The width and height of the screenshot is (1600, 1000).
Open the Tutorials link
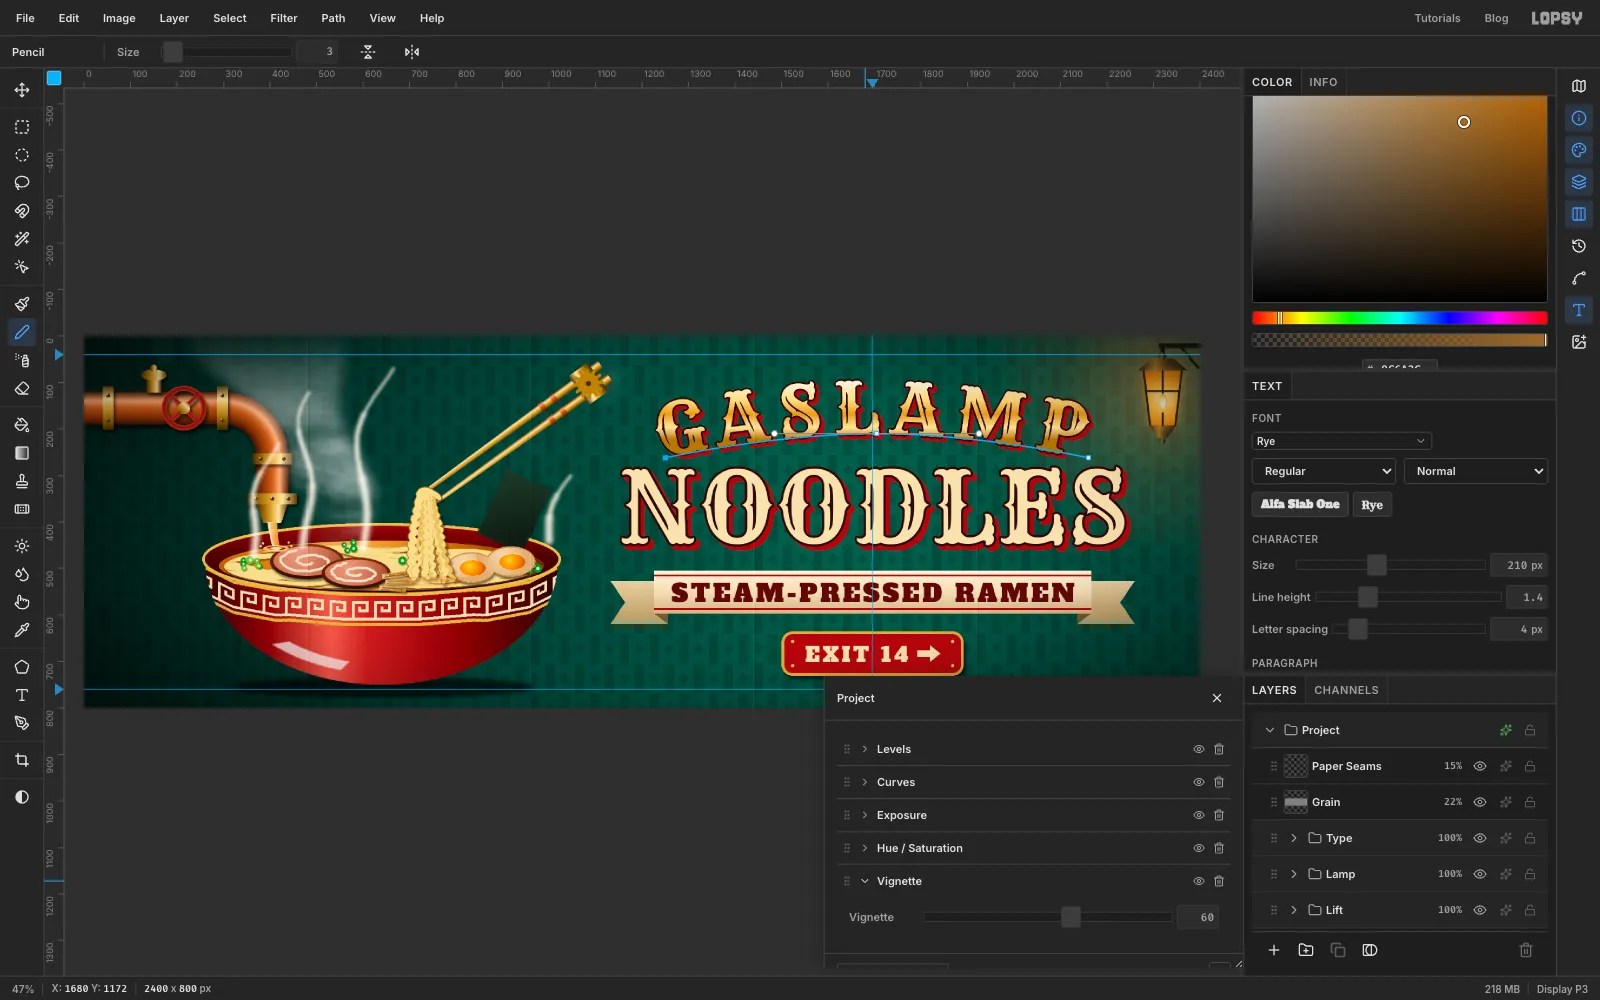coord(1437,18)
